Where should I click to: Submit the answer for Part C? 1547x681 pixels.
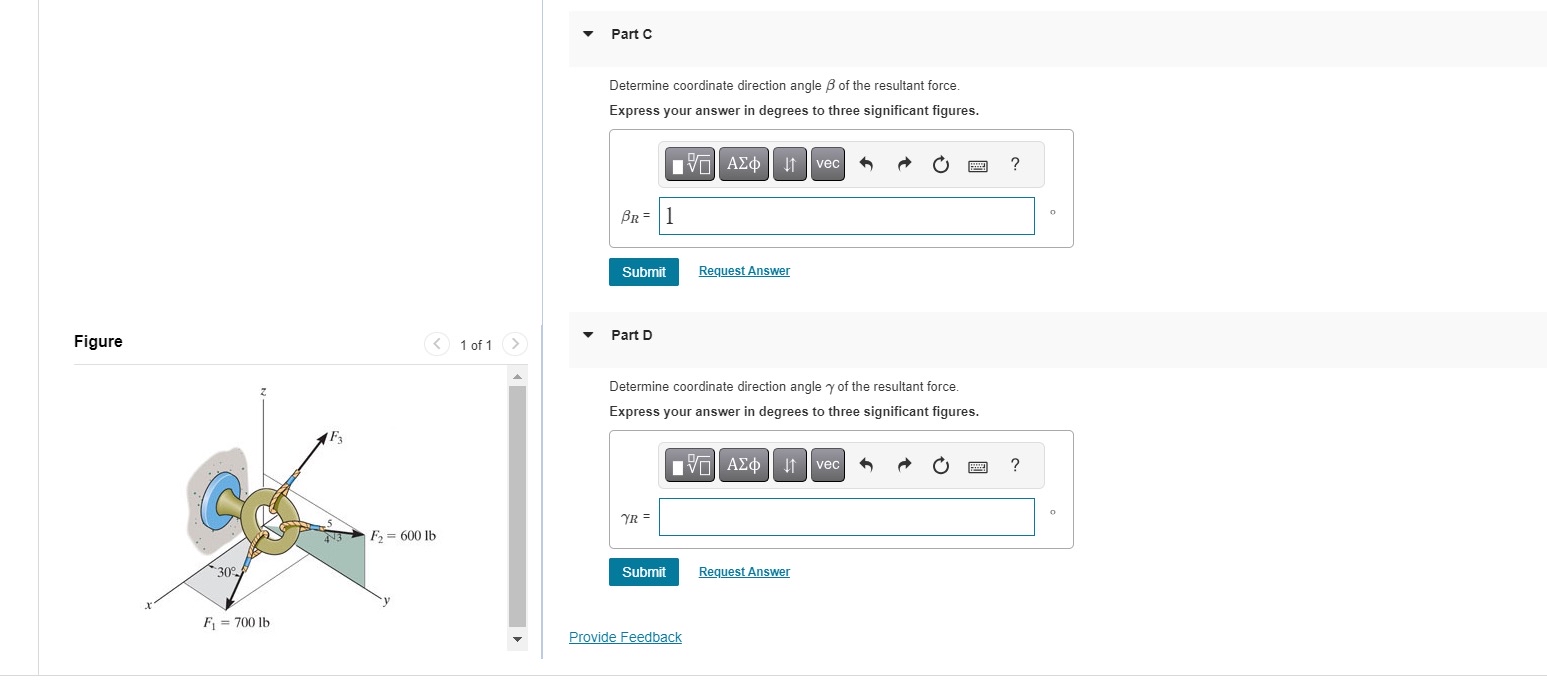pos(643,271)
